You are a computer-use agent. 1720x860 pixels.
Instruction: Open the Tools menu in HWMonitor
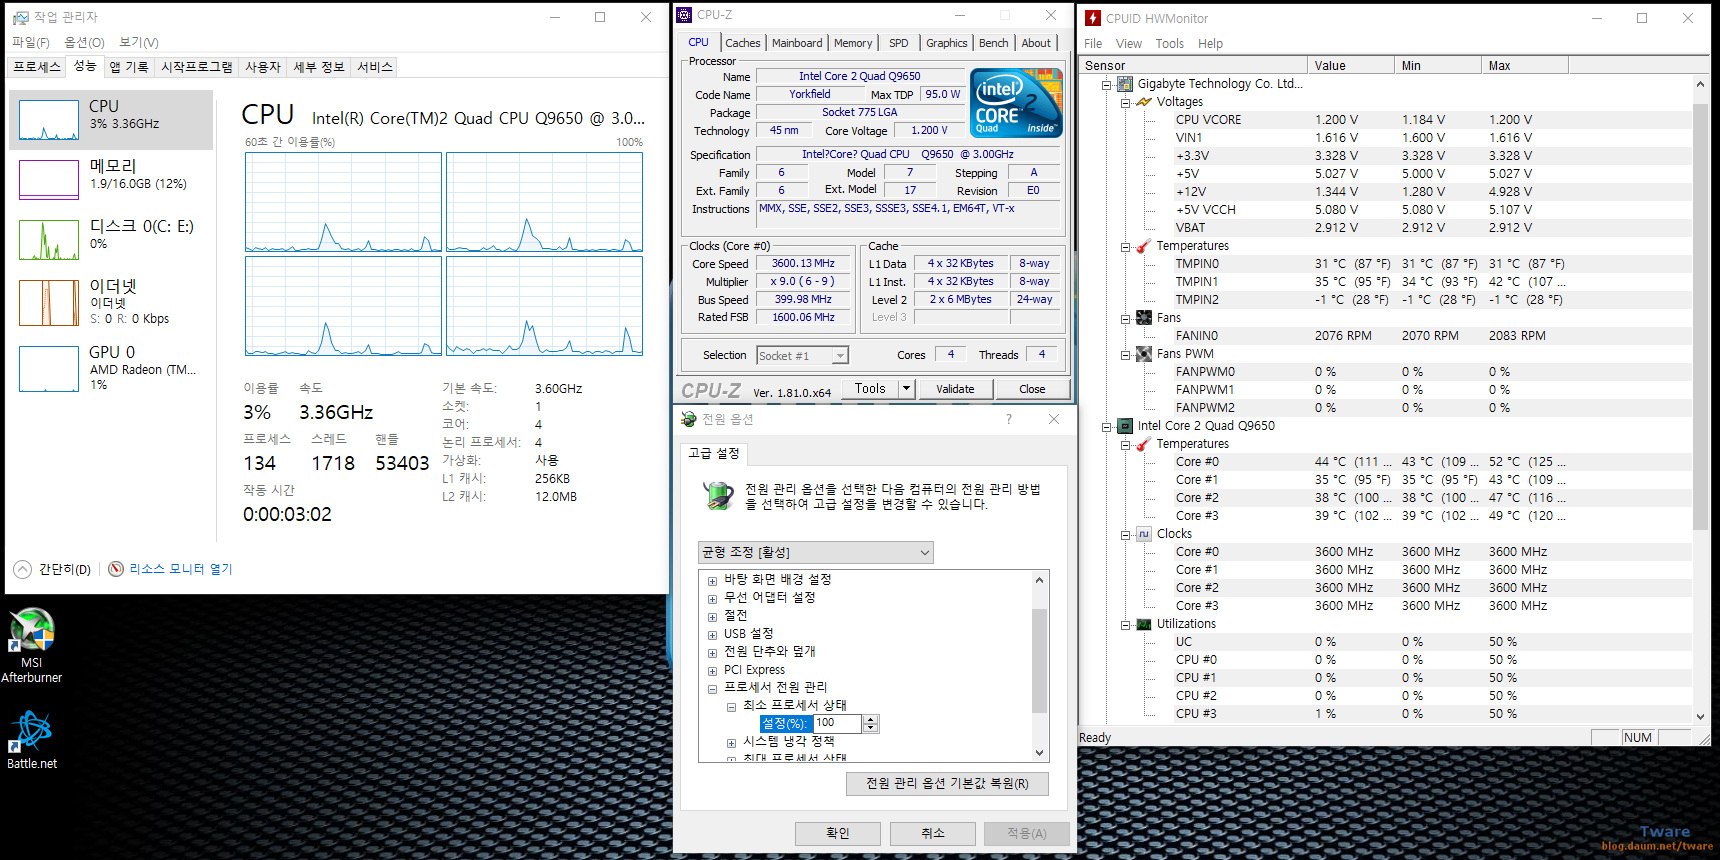click(x=1170, y=44)
